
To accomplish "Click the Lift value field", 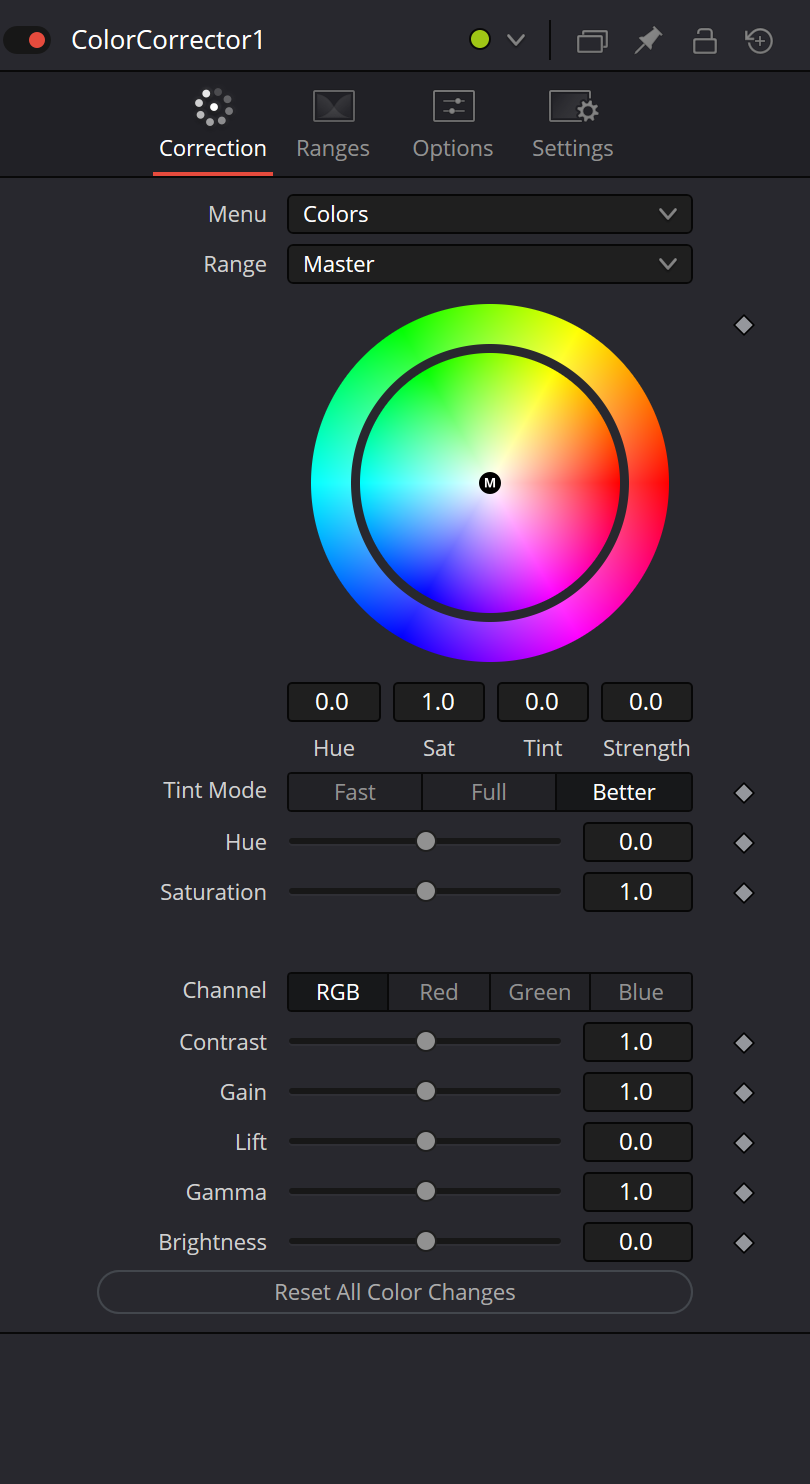I will (638, 1142).
